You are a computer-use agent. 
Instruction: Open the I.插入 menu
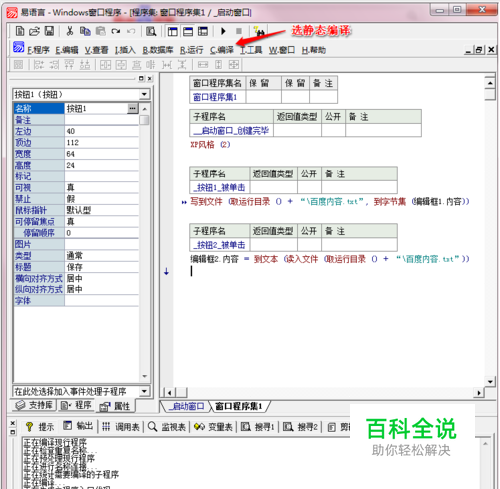(x=125, y=50)
